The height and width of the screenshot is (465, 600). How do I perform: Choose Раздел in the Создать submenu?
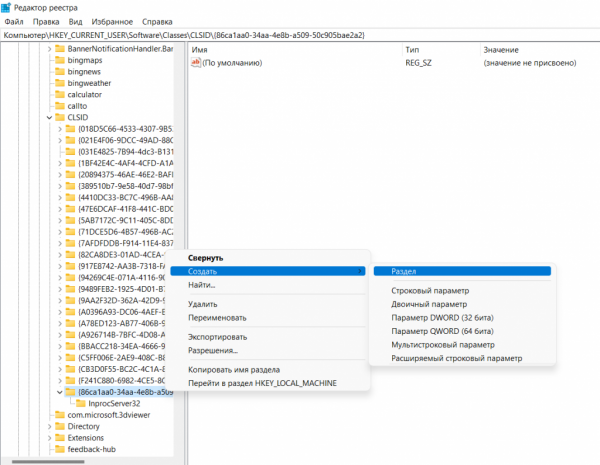[462, 271]
